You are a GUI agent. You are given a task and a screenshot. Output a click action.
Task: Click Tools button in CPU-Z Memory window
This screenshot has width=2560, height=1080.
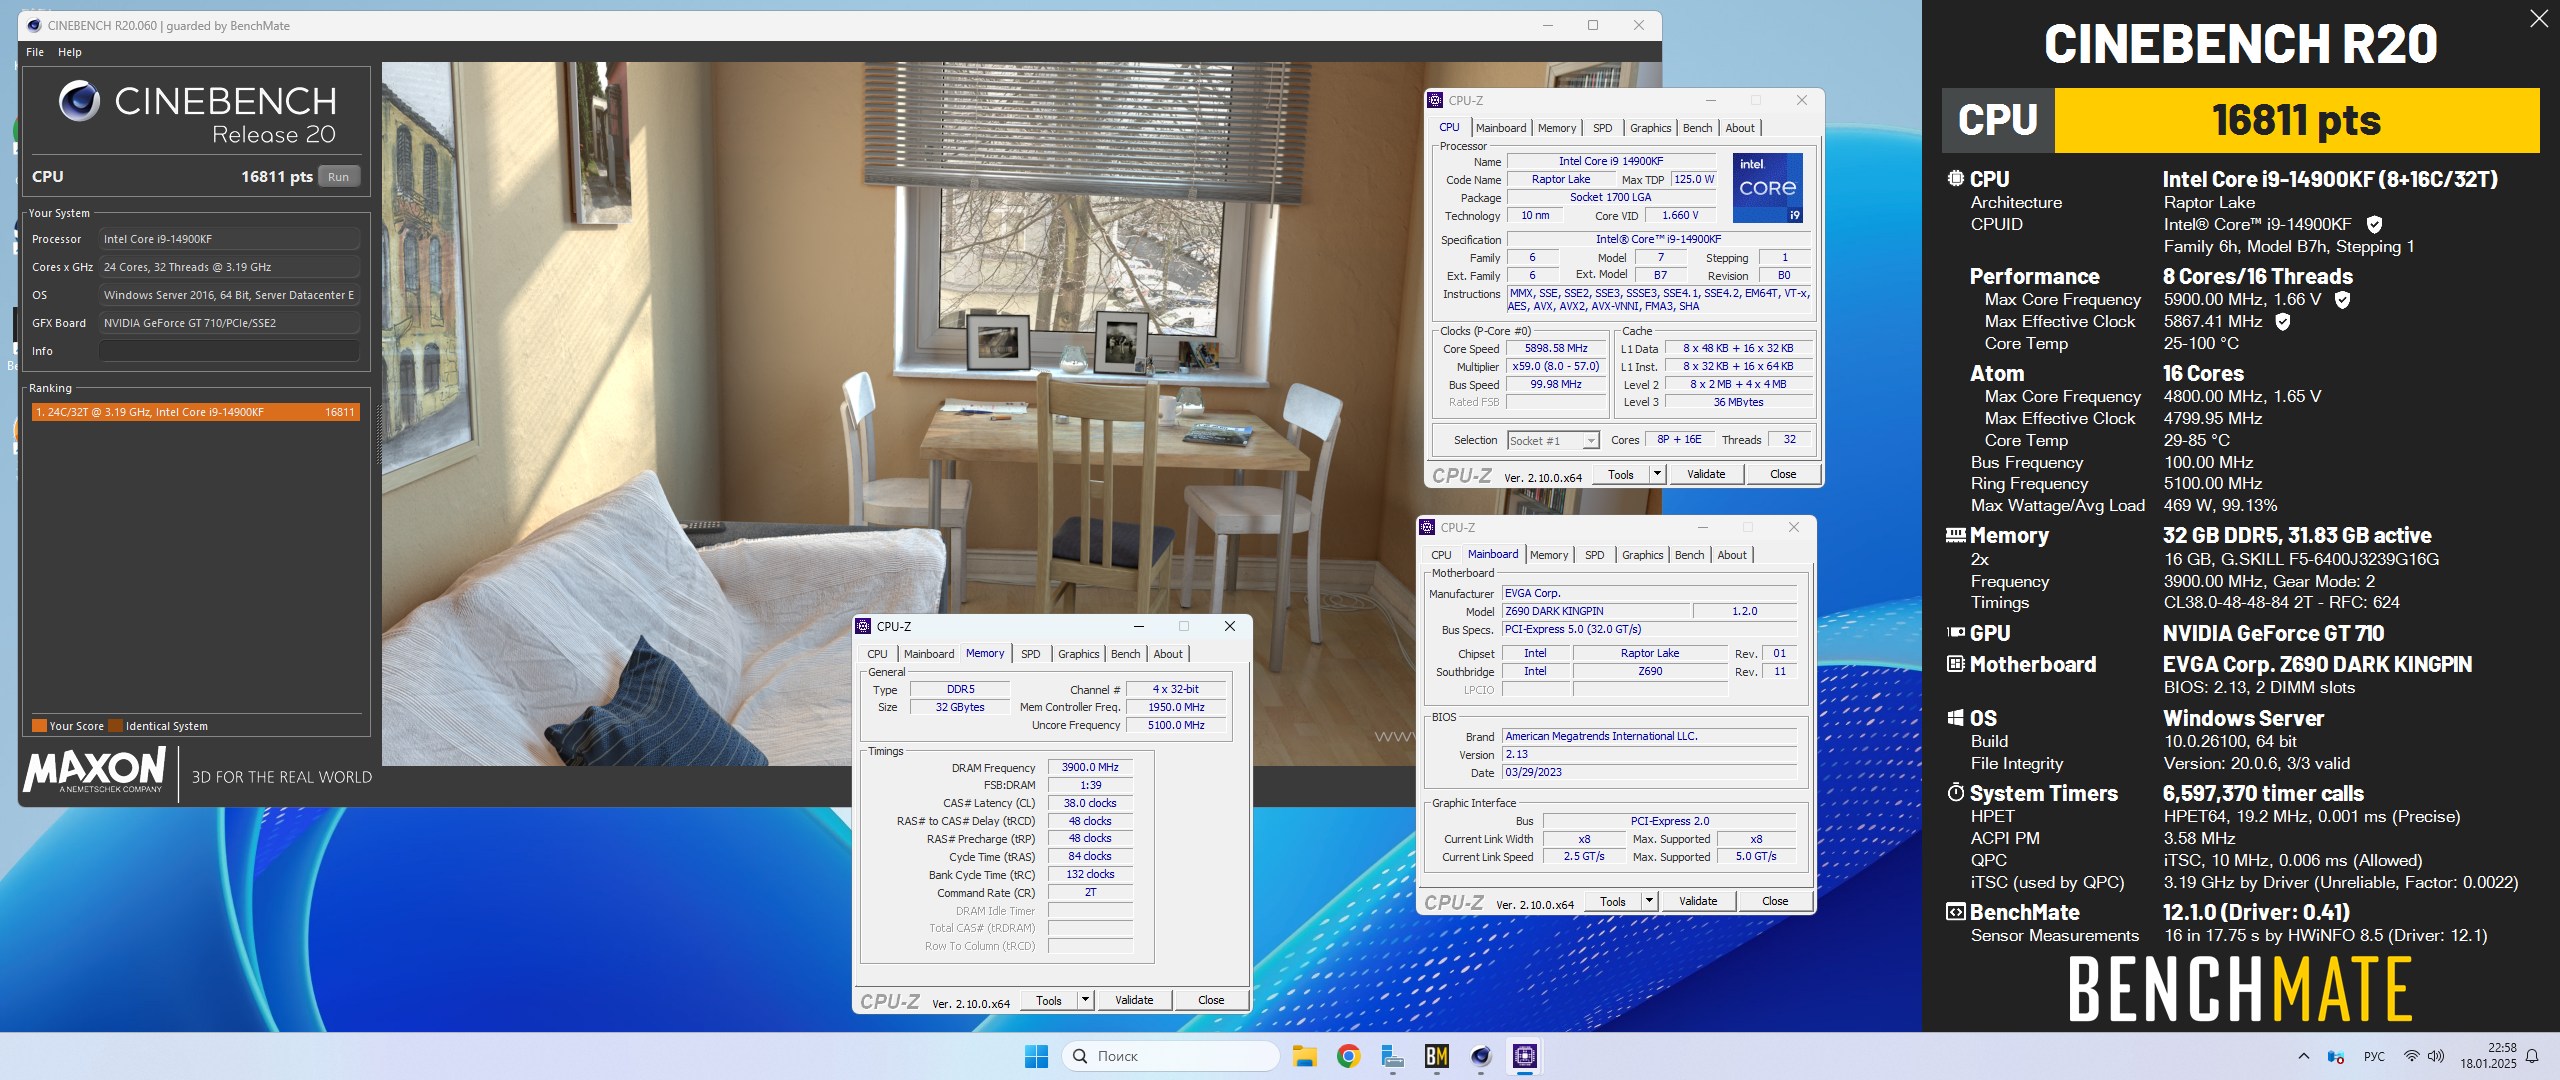click(1049, 1001)
